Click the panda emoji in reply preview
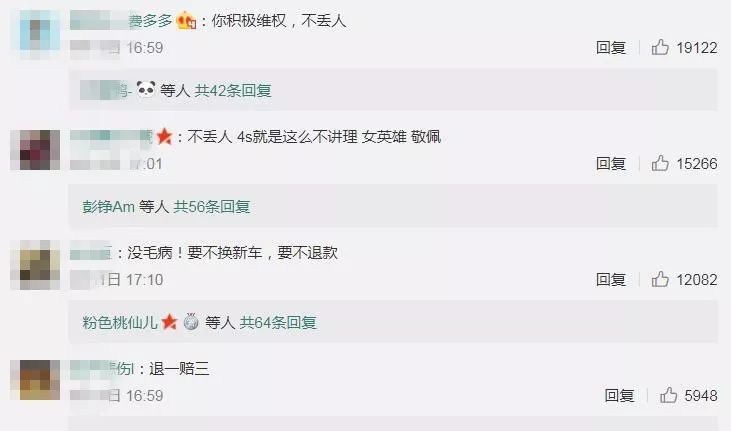The height and width of the screenshot is (431, 731). [146, 89]
